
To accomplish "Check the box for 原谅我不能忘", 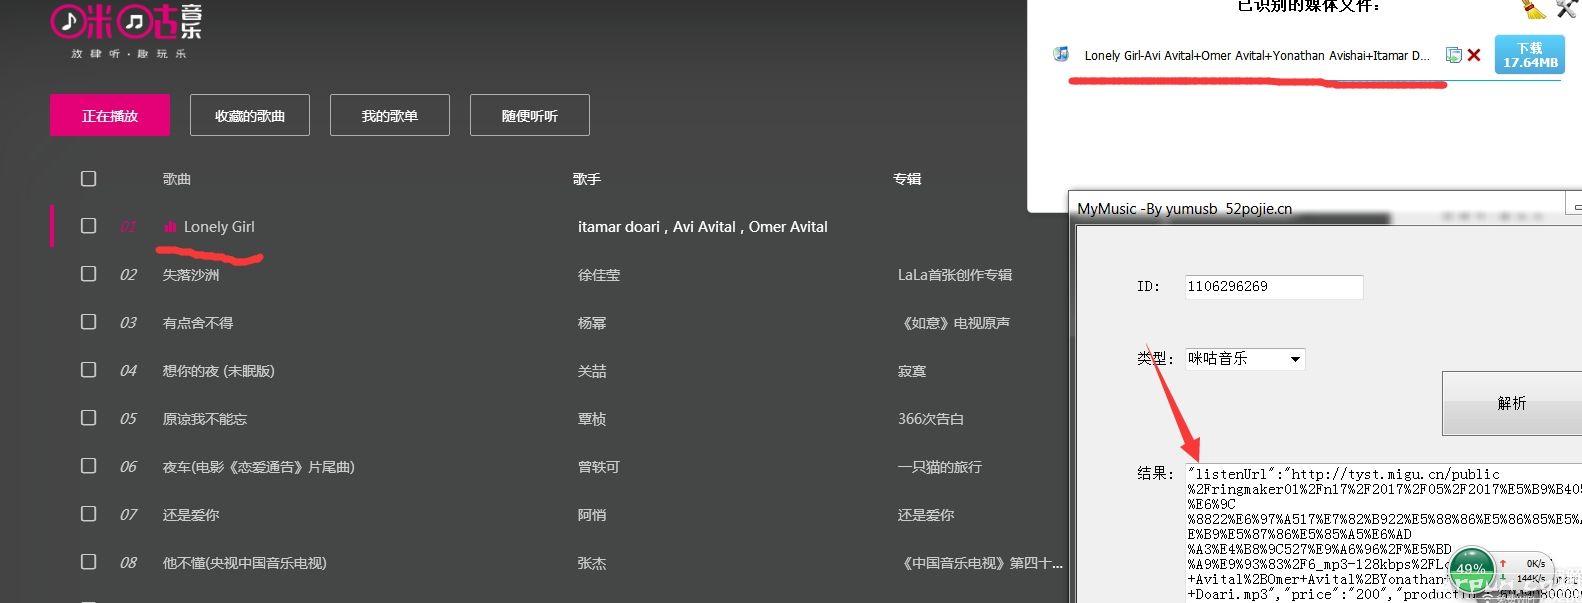I will 89,418.
